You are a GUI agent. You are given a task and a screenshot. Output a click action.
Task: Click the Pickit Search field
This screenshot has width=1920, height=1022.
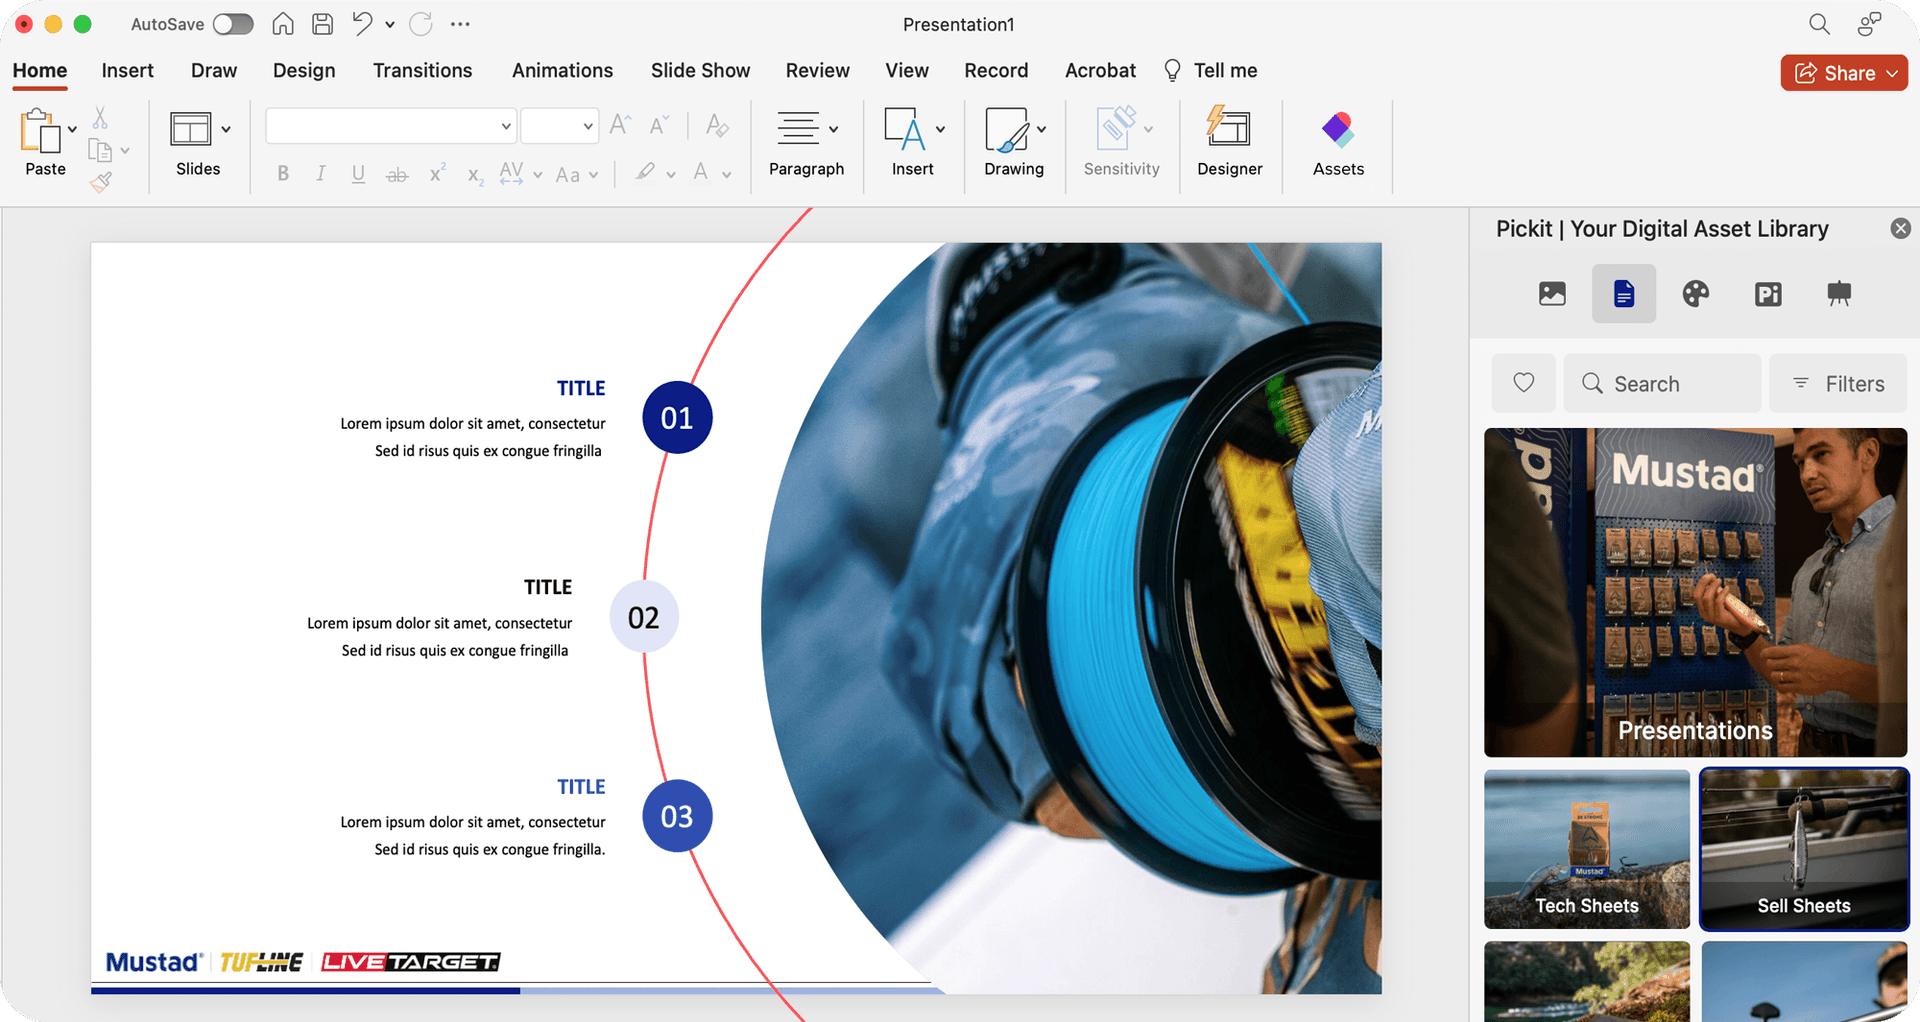pyautogui.click(x=1662, y=383)
